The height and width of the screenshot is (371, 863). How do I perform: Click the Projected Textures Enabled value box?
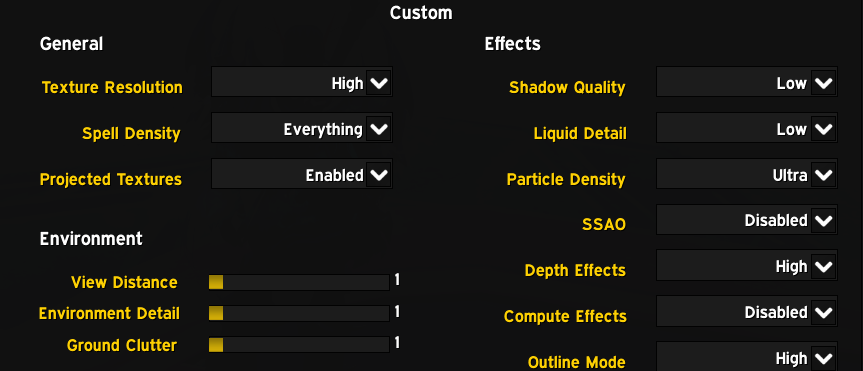302,174
